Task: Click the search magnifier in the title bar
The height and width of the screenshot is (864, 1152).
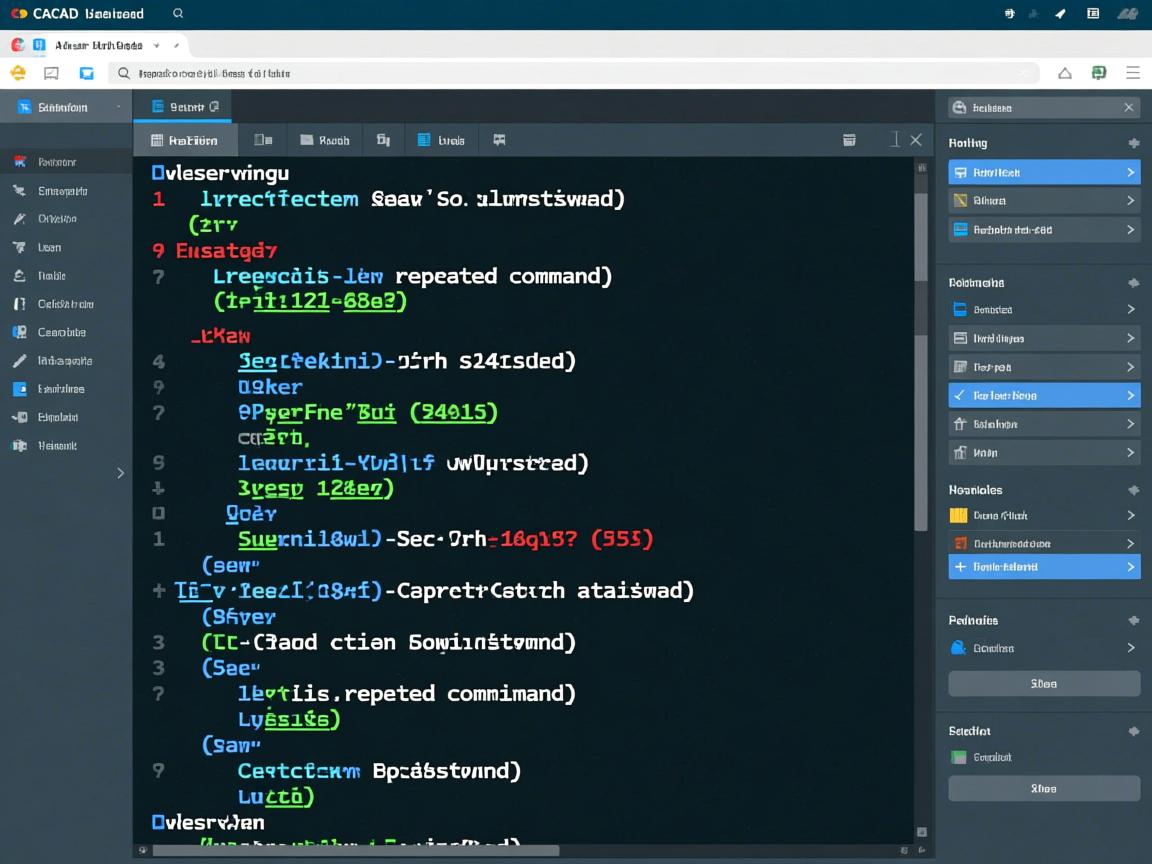Action: (x=178, y=14)
